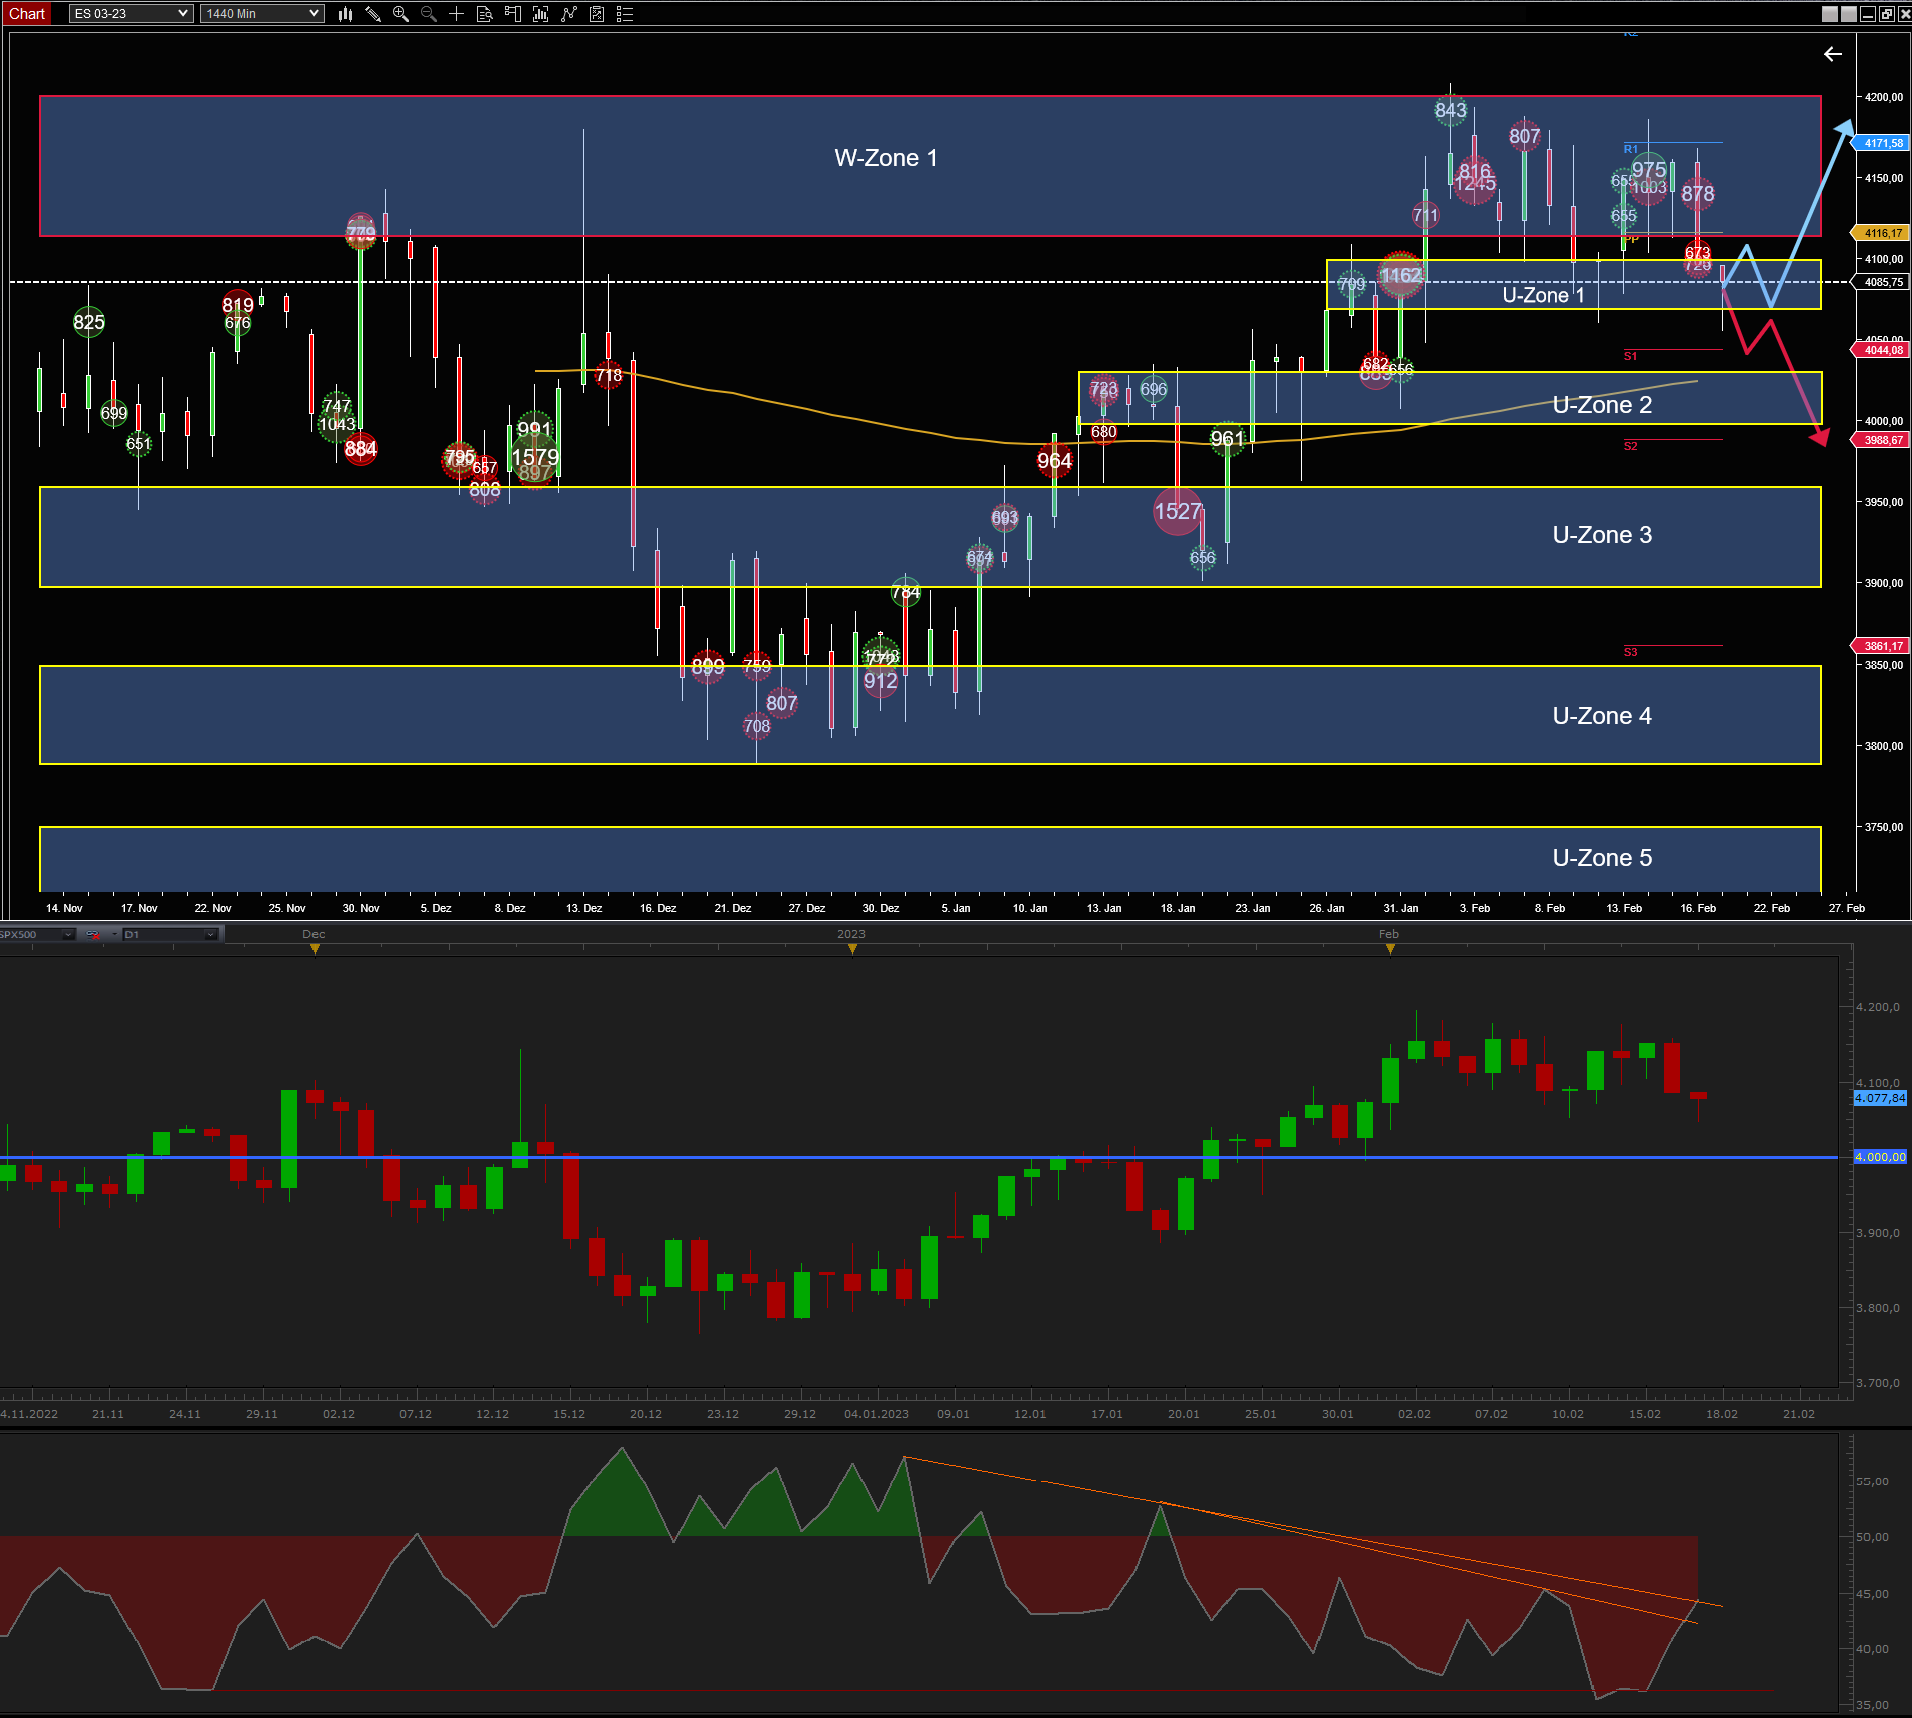Screen dimensions: 1912x1718
Task: Open the D1 timeframe dropdown on lower chart
Action: 170,935
